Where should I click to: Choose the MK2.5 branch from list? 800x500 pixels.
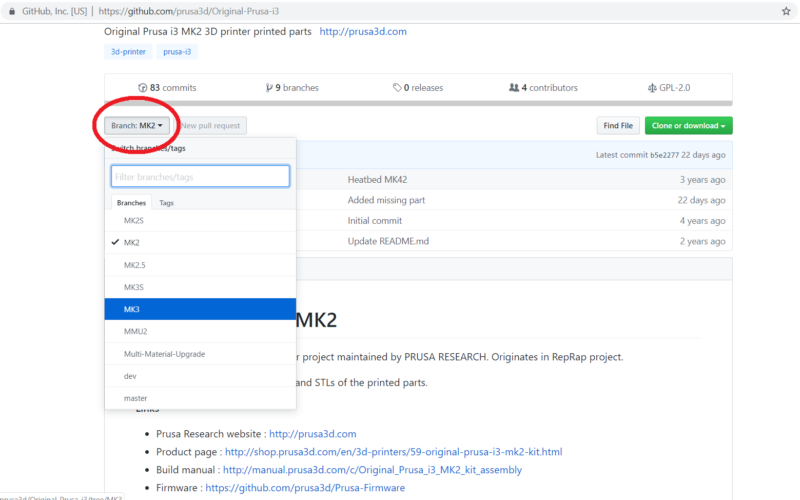(135, 265)
